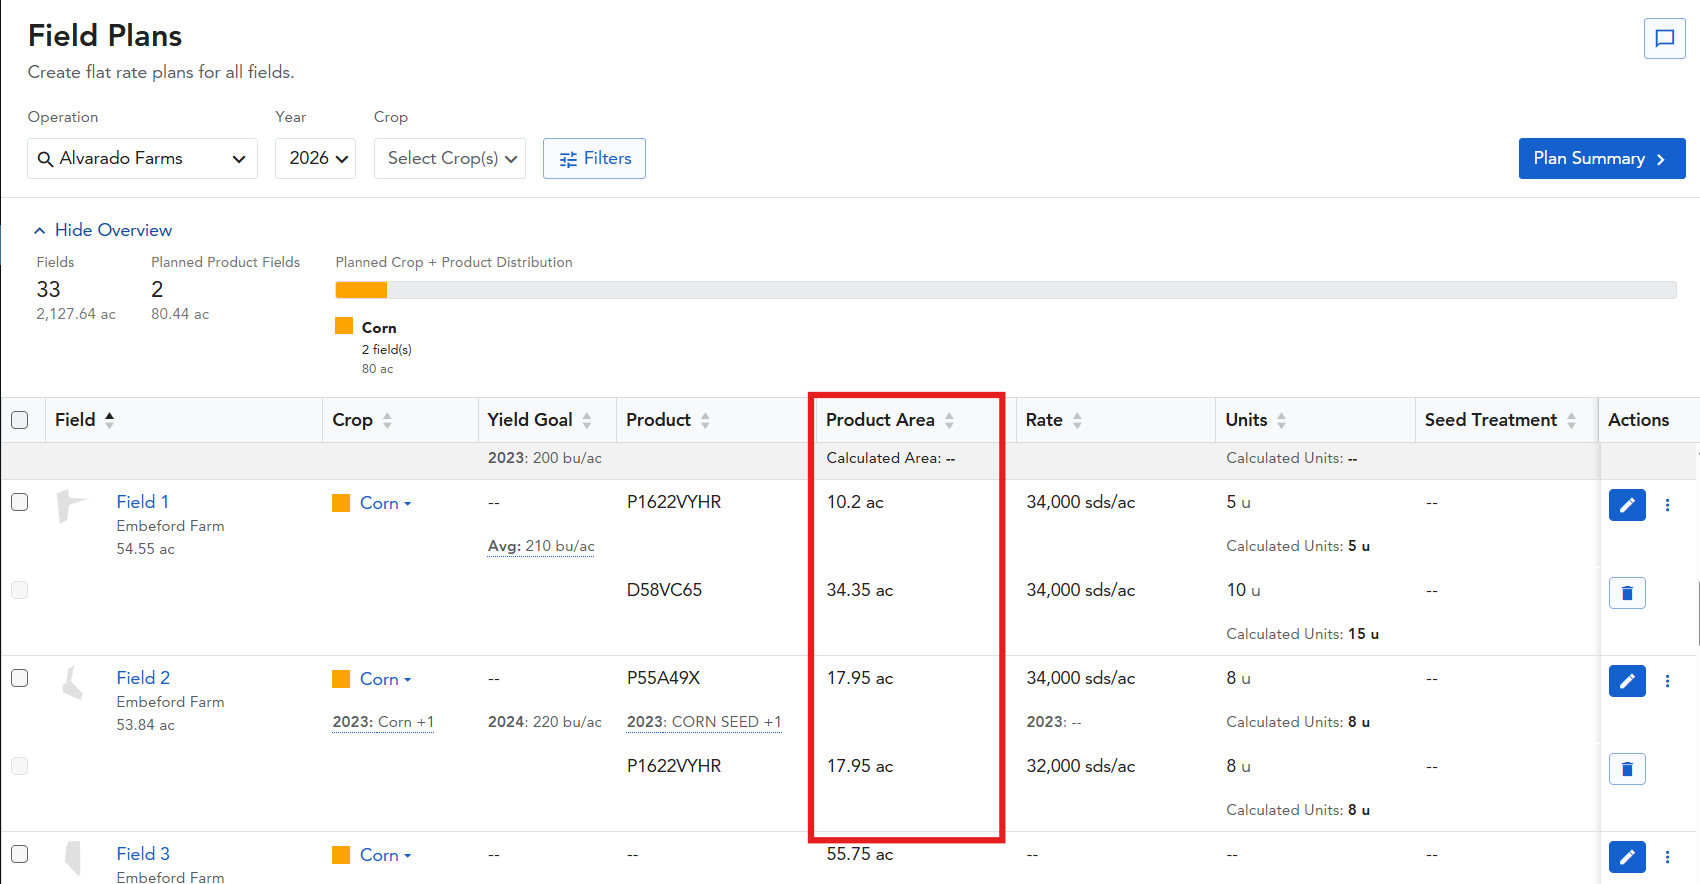Open the Select Crop(s) dropdown
This screenshot has width=1700, height=884.
tap(450, 159)
